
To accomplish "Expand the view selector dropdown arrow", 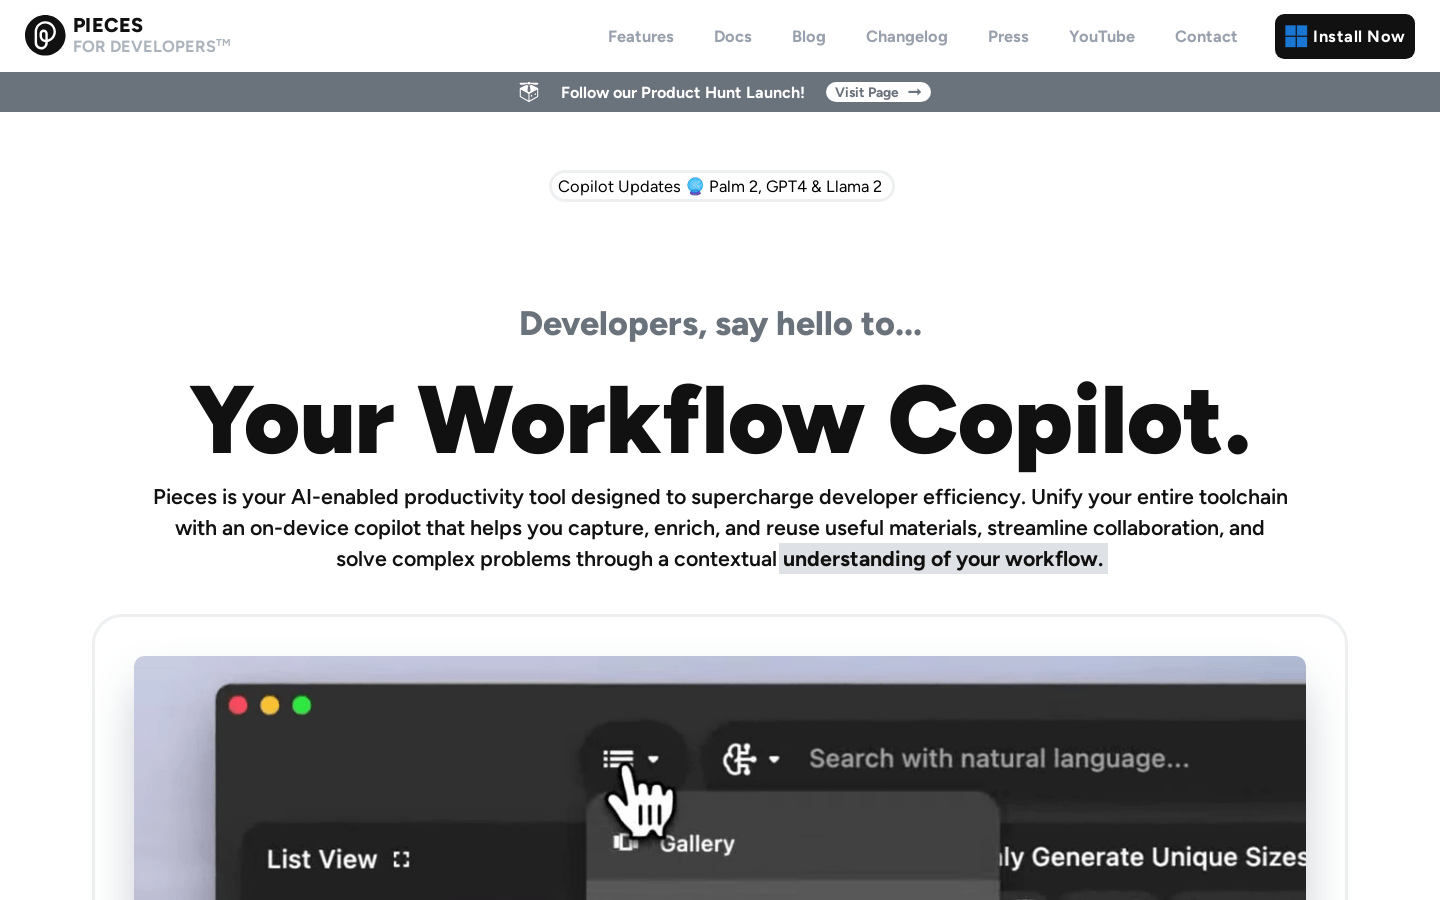I will pos(654,759).
